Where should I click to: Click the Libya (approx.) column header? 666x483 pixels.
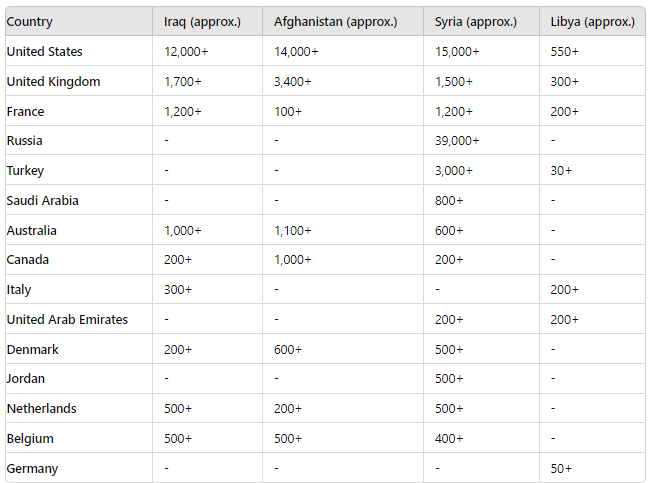point(593,21)
